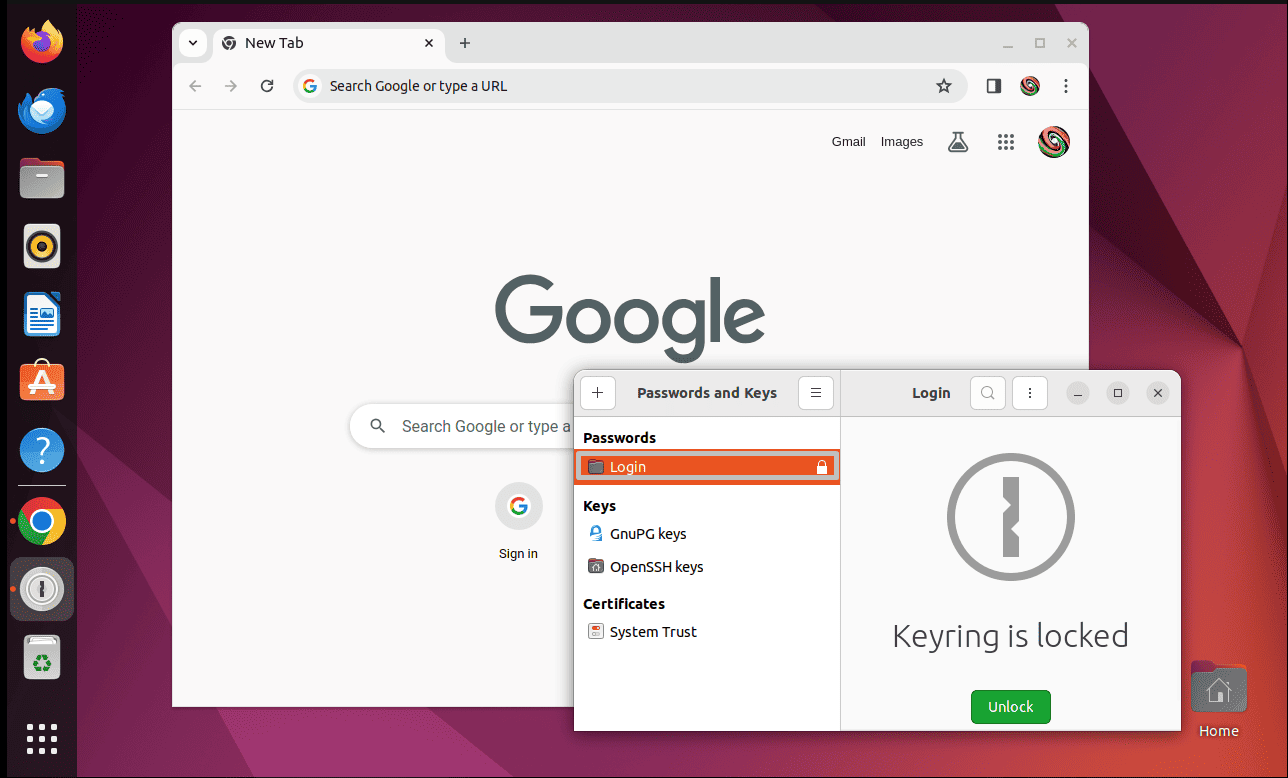
Task: Add a new item with the plus button
Action: pyautogui.click(x=597, y=393)
